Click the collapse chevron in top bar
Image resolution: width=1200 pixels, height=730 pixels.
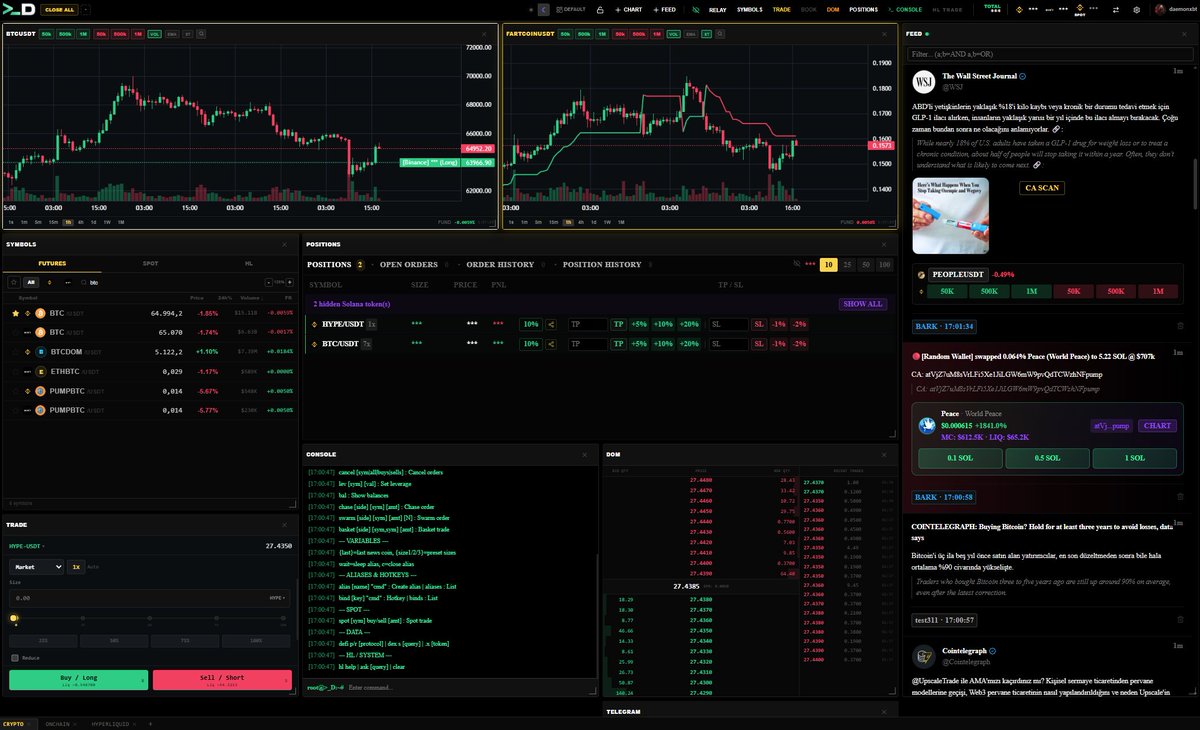point(543,9)
